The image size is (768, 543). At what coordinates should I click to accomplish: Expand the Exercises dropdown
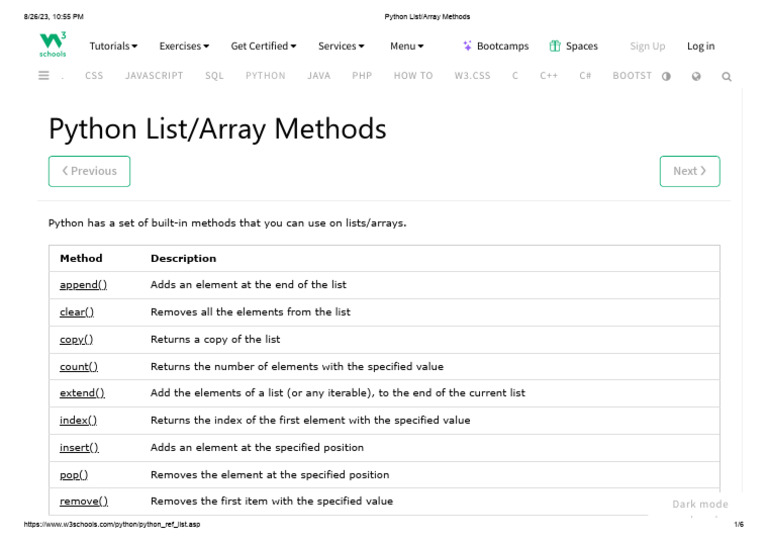184,46
